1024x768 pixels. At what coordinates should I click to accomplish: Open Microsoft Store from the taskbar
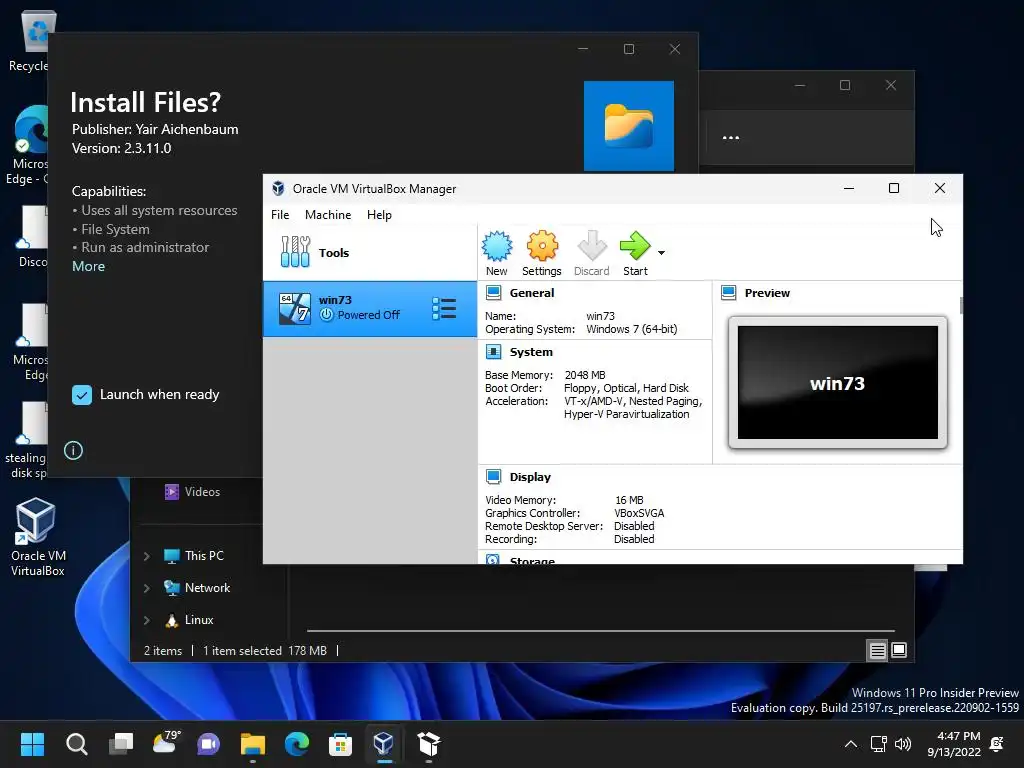340,744
